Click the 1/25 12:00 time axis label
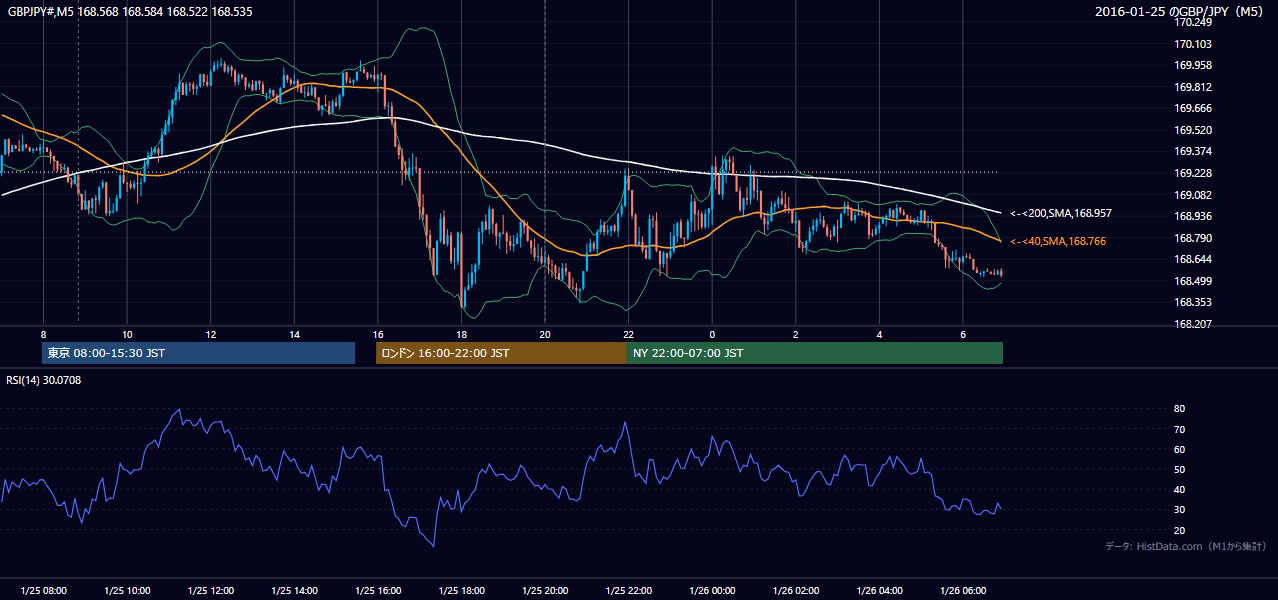Viewport: 1278px width, 600px height. pyautogui.click(x=210, y=591)
